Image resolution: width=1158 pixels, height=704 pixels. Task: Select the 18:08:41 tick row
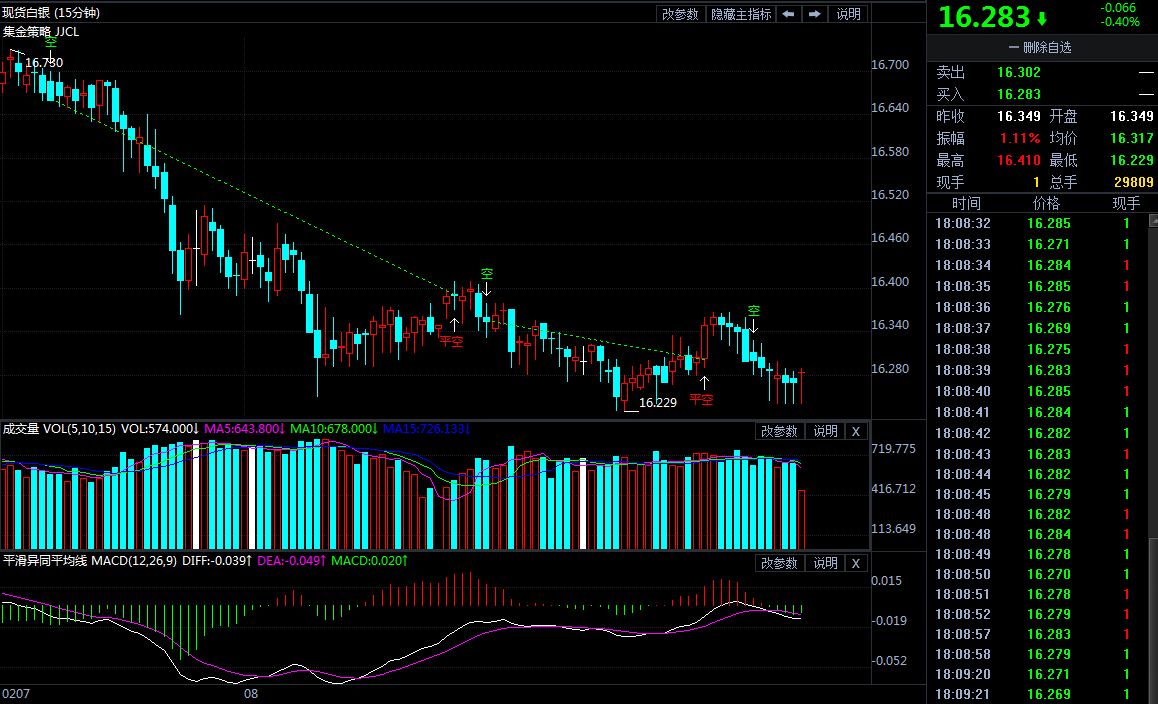tap(1038, 412)
